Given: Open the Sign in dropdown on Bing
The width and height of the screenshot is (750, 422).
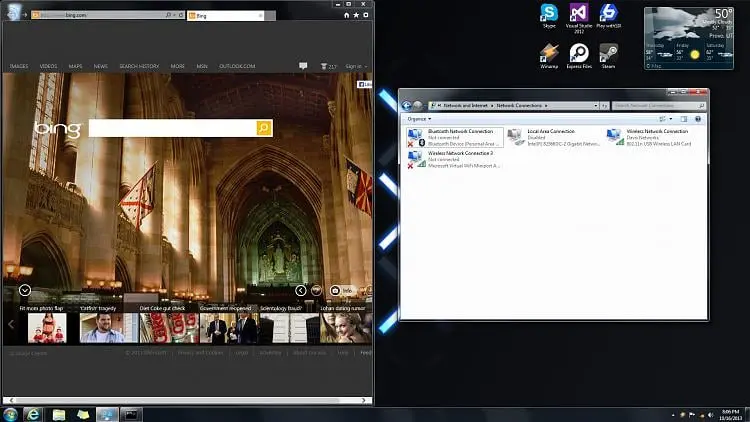Looking at the screenshot, I should [356, 67].
